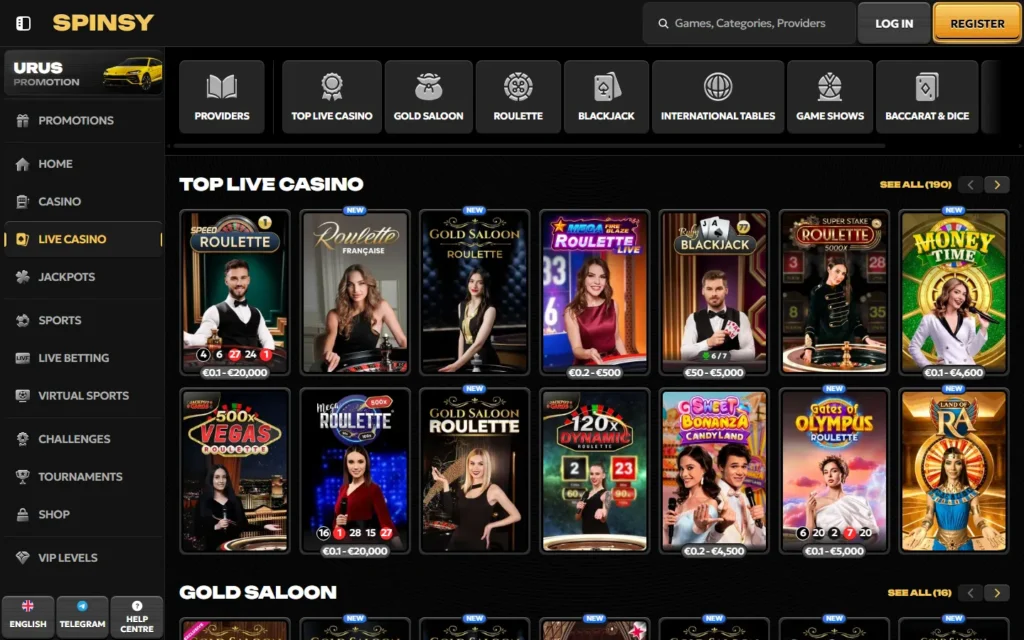The height and width of the screenshot is (640, 1024).
Task: Click the search magnifier icon
Action: click(663, 24)
